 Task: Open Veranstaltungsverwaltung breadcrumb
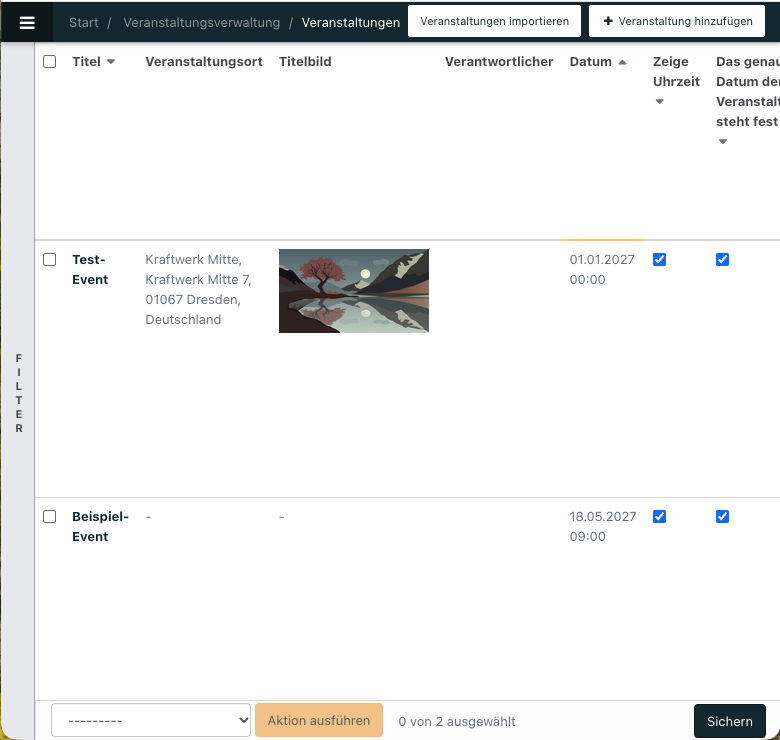201,22
